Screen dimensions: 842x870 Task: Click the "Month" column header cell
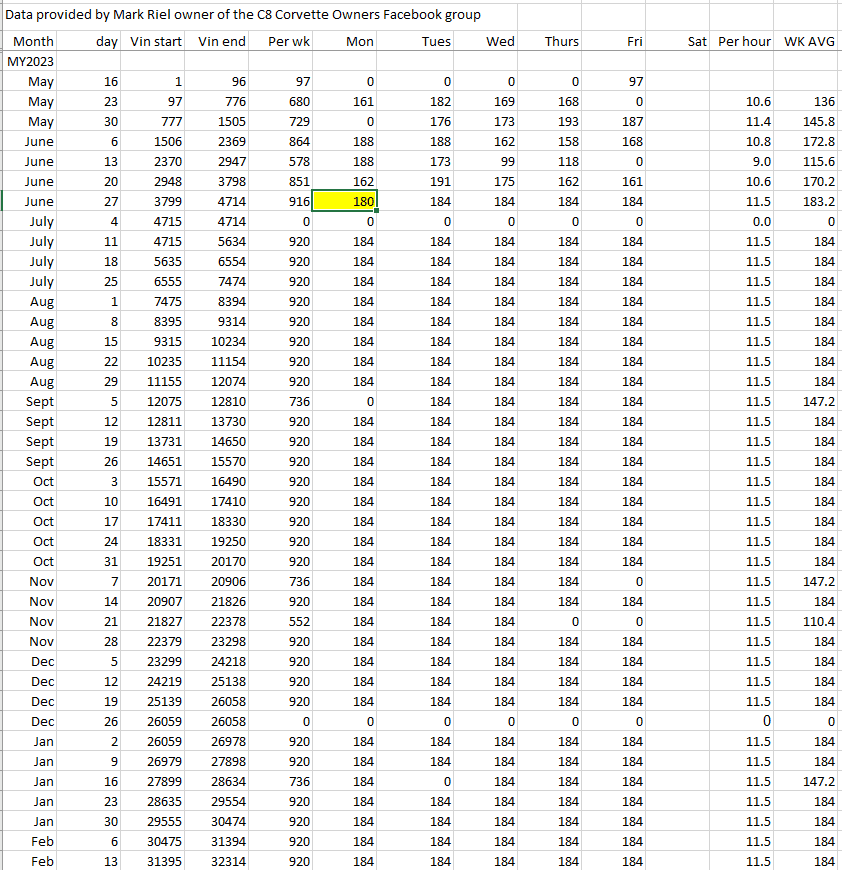pyautogui.click(x=33, y=42)
